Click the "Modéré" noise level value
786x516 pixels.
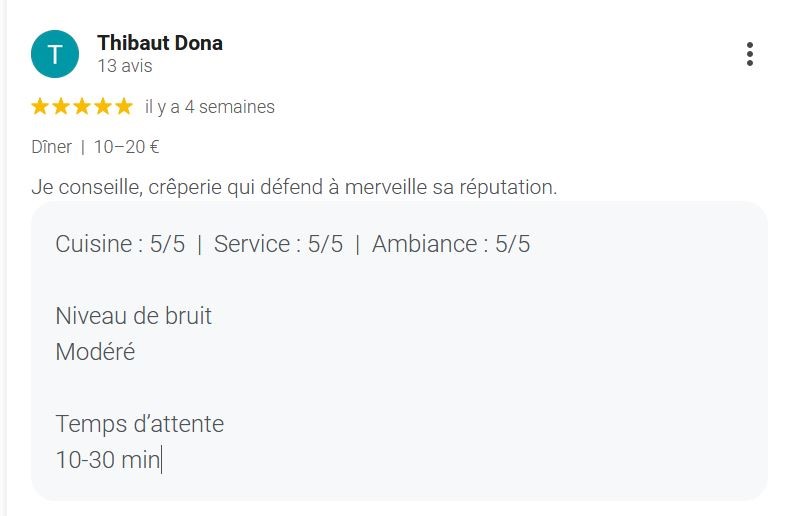[x=95, y=352]
